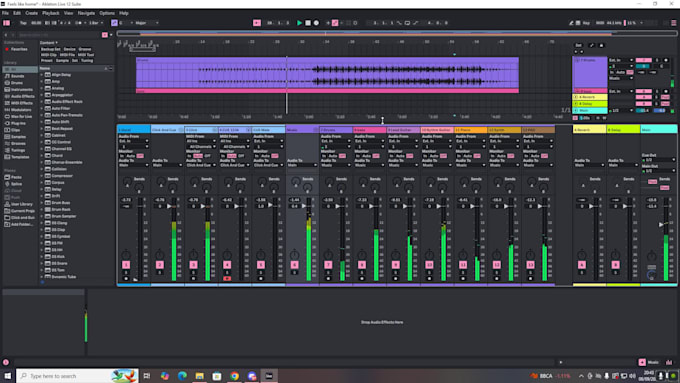Open the Plug-Ins browser category
The image size is (680, 383).
18,123
